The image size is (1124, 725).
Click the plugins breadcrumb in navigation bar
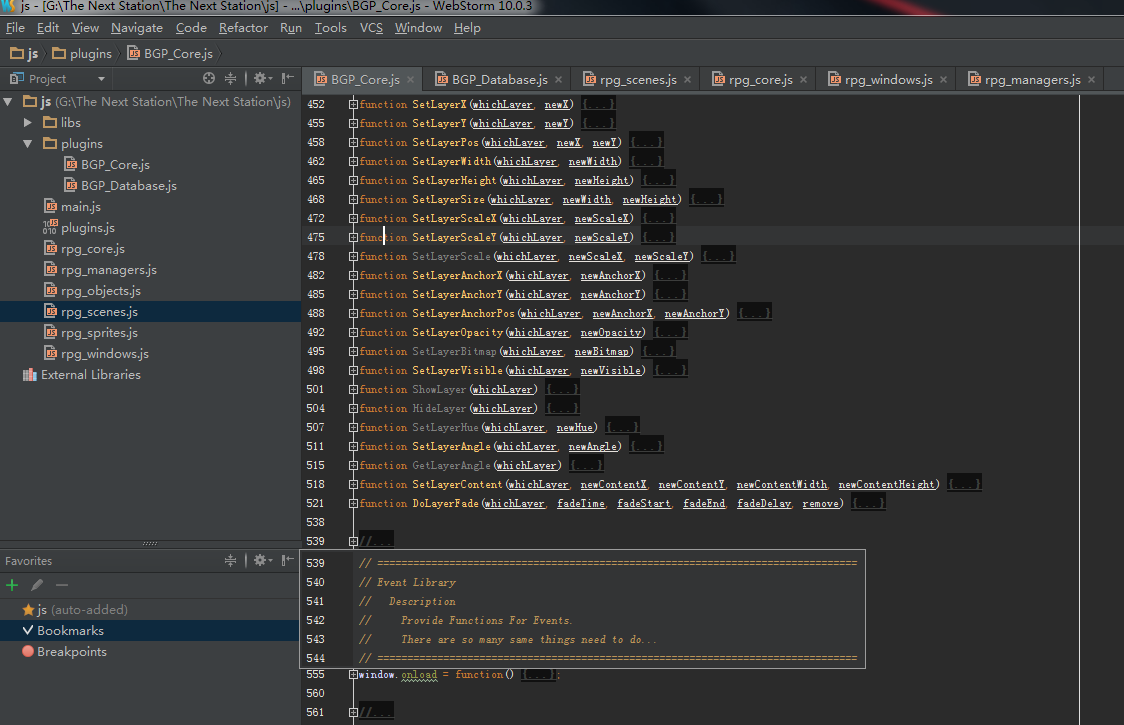82,54
